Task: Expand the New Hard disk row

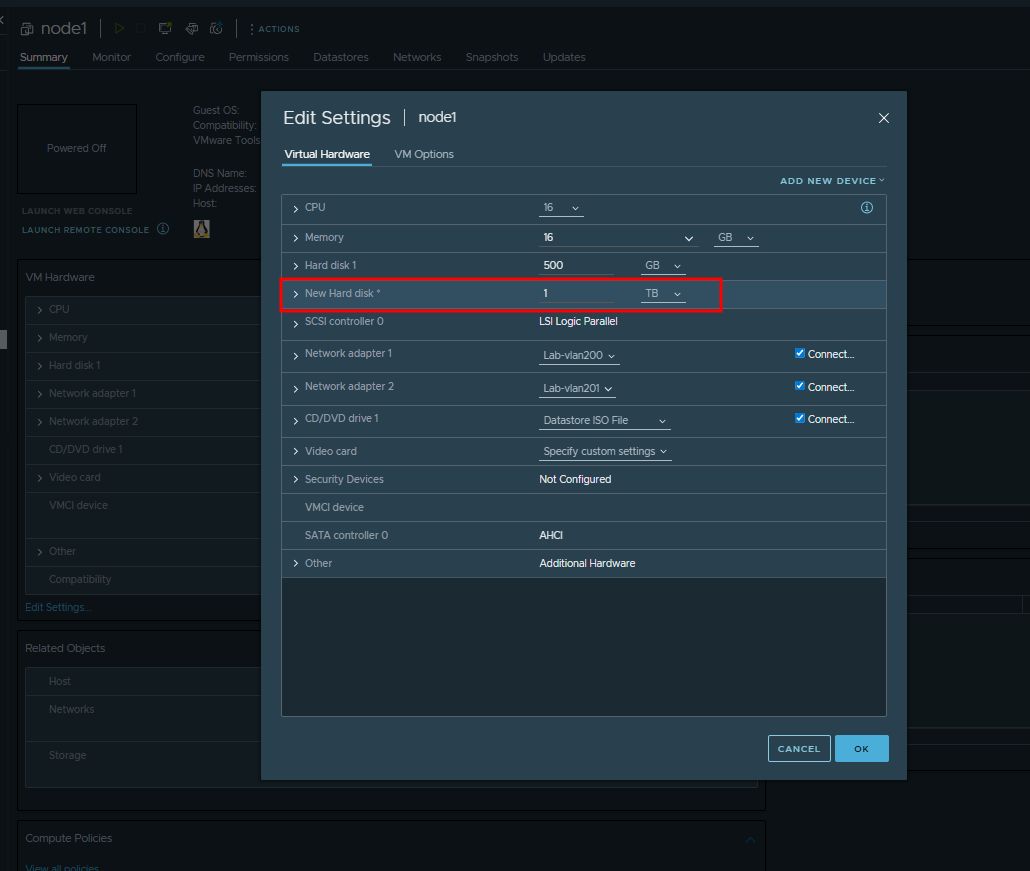Action: [296, 294]
